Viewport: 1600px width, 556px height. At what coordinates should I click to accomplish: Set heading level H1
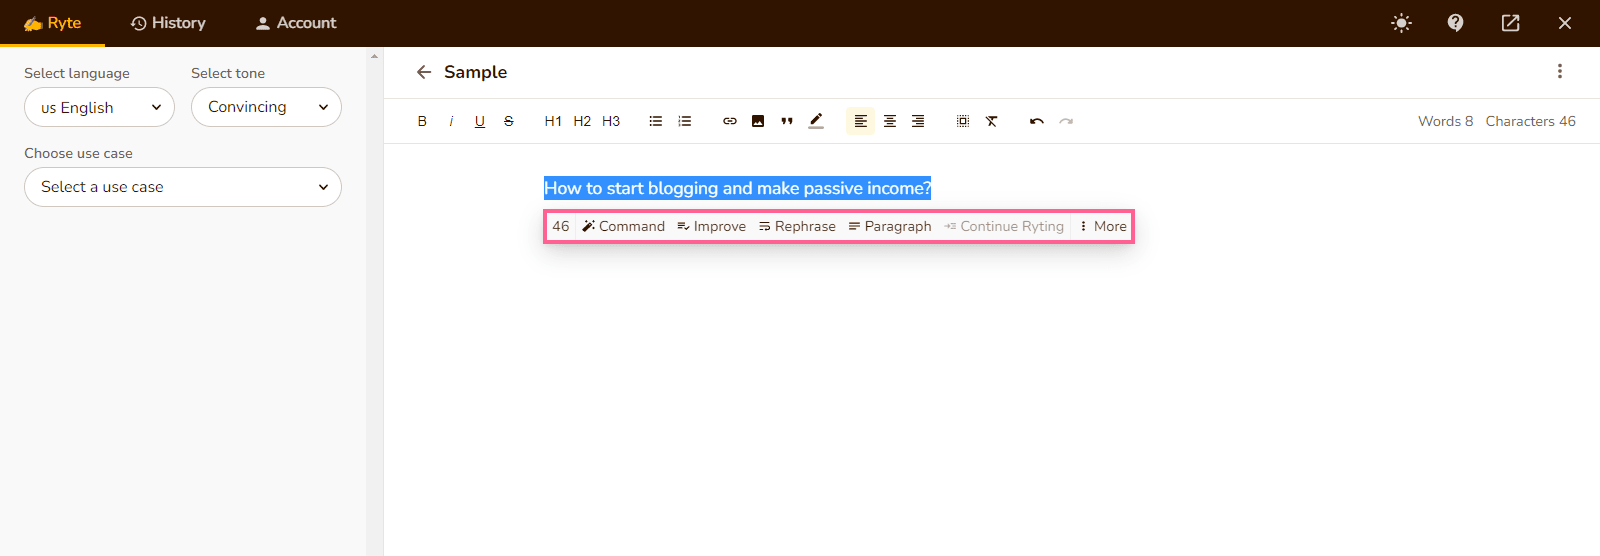(x=553, y=121)
